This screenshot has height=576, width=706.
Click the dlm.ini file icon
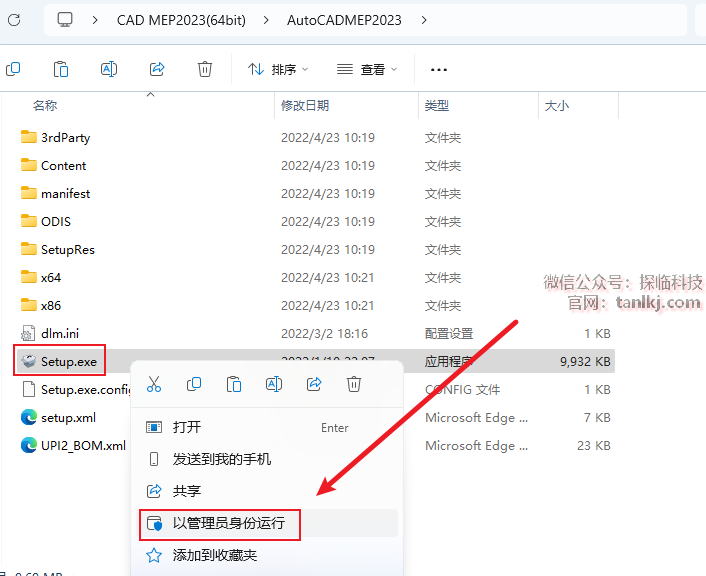[28, 333]
